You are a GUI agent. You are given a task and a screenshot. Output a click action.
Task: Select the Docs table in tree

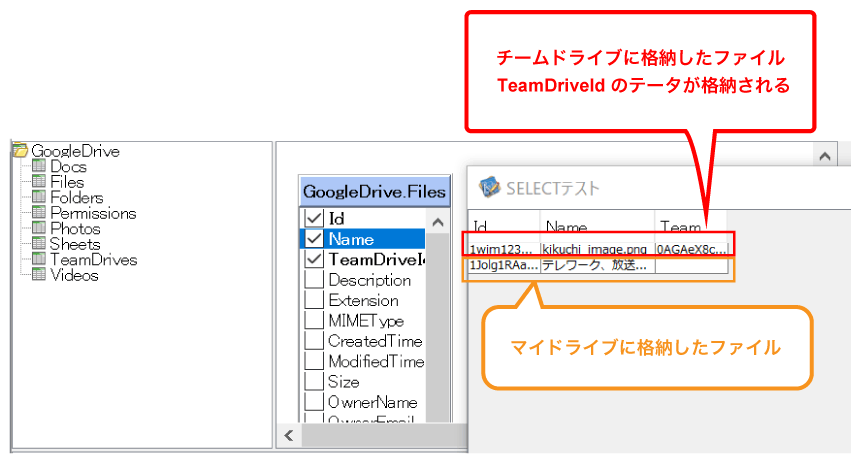click(68, 166)
